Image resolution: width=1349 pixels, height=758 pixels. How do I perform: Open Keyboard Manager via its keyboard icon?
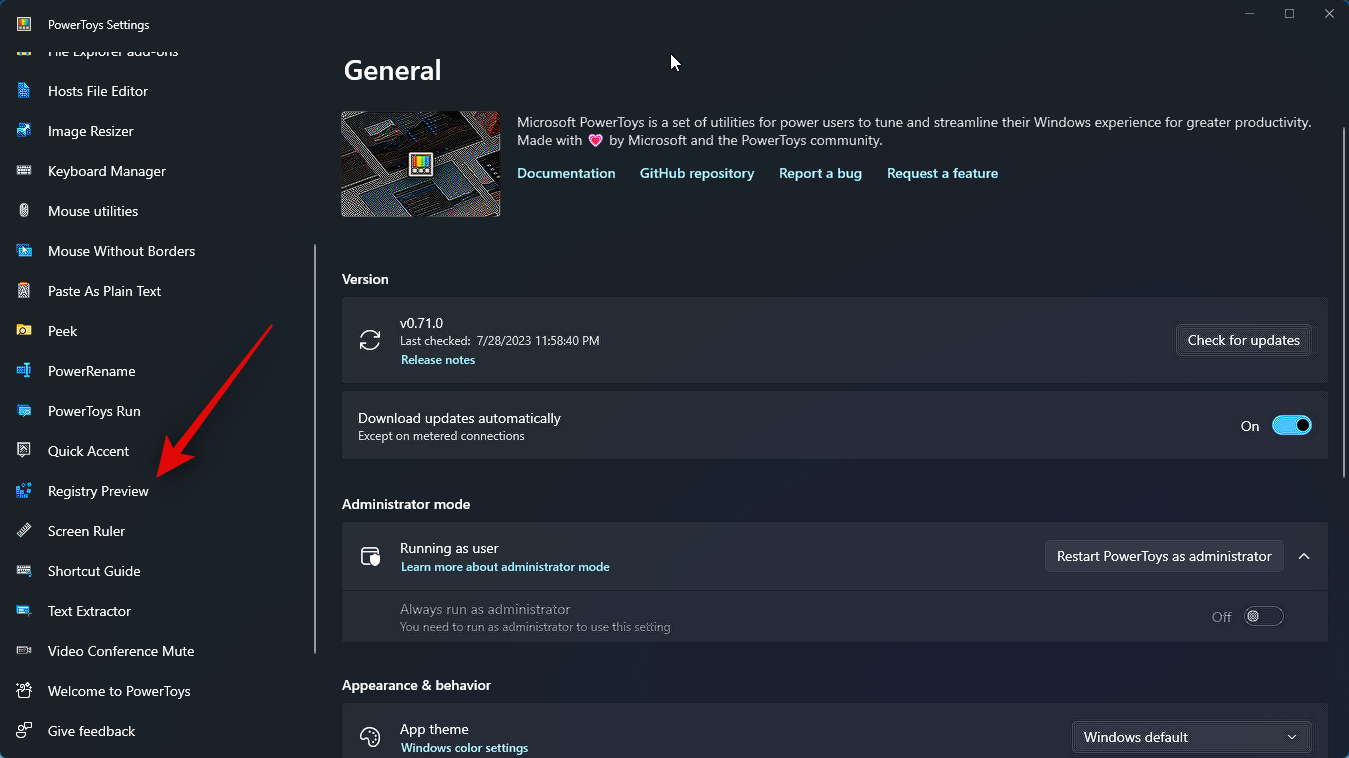(x=24, y=171)
